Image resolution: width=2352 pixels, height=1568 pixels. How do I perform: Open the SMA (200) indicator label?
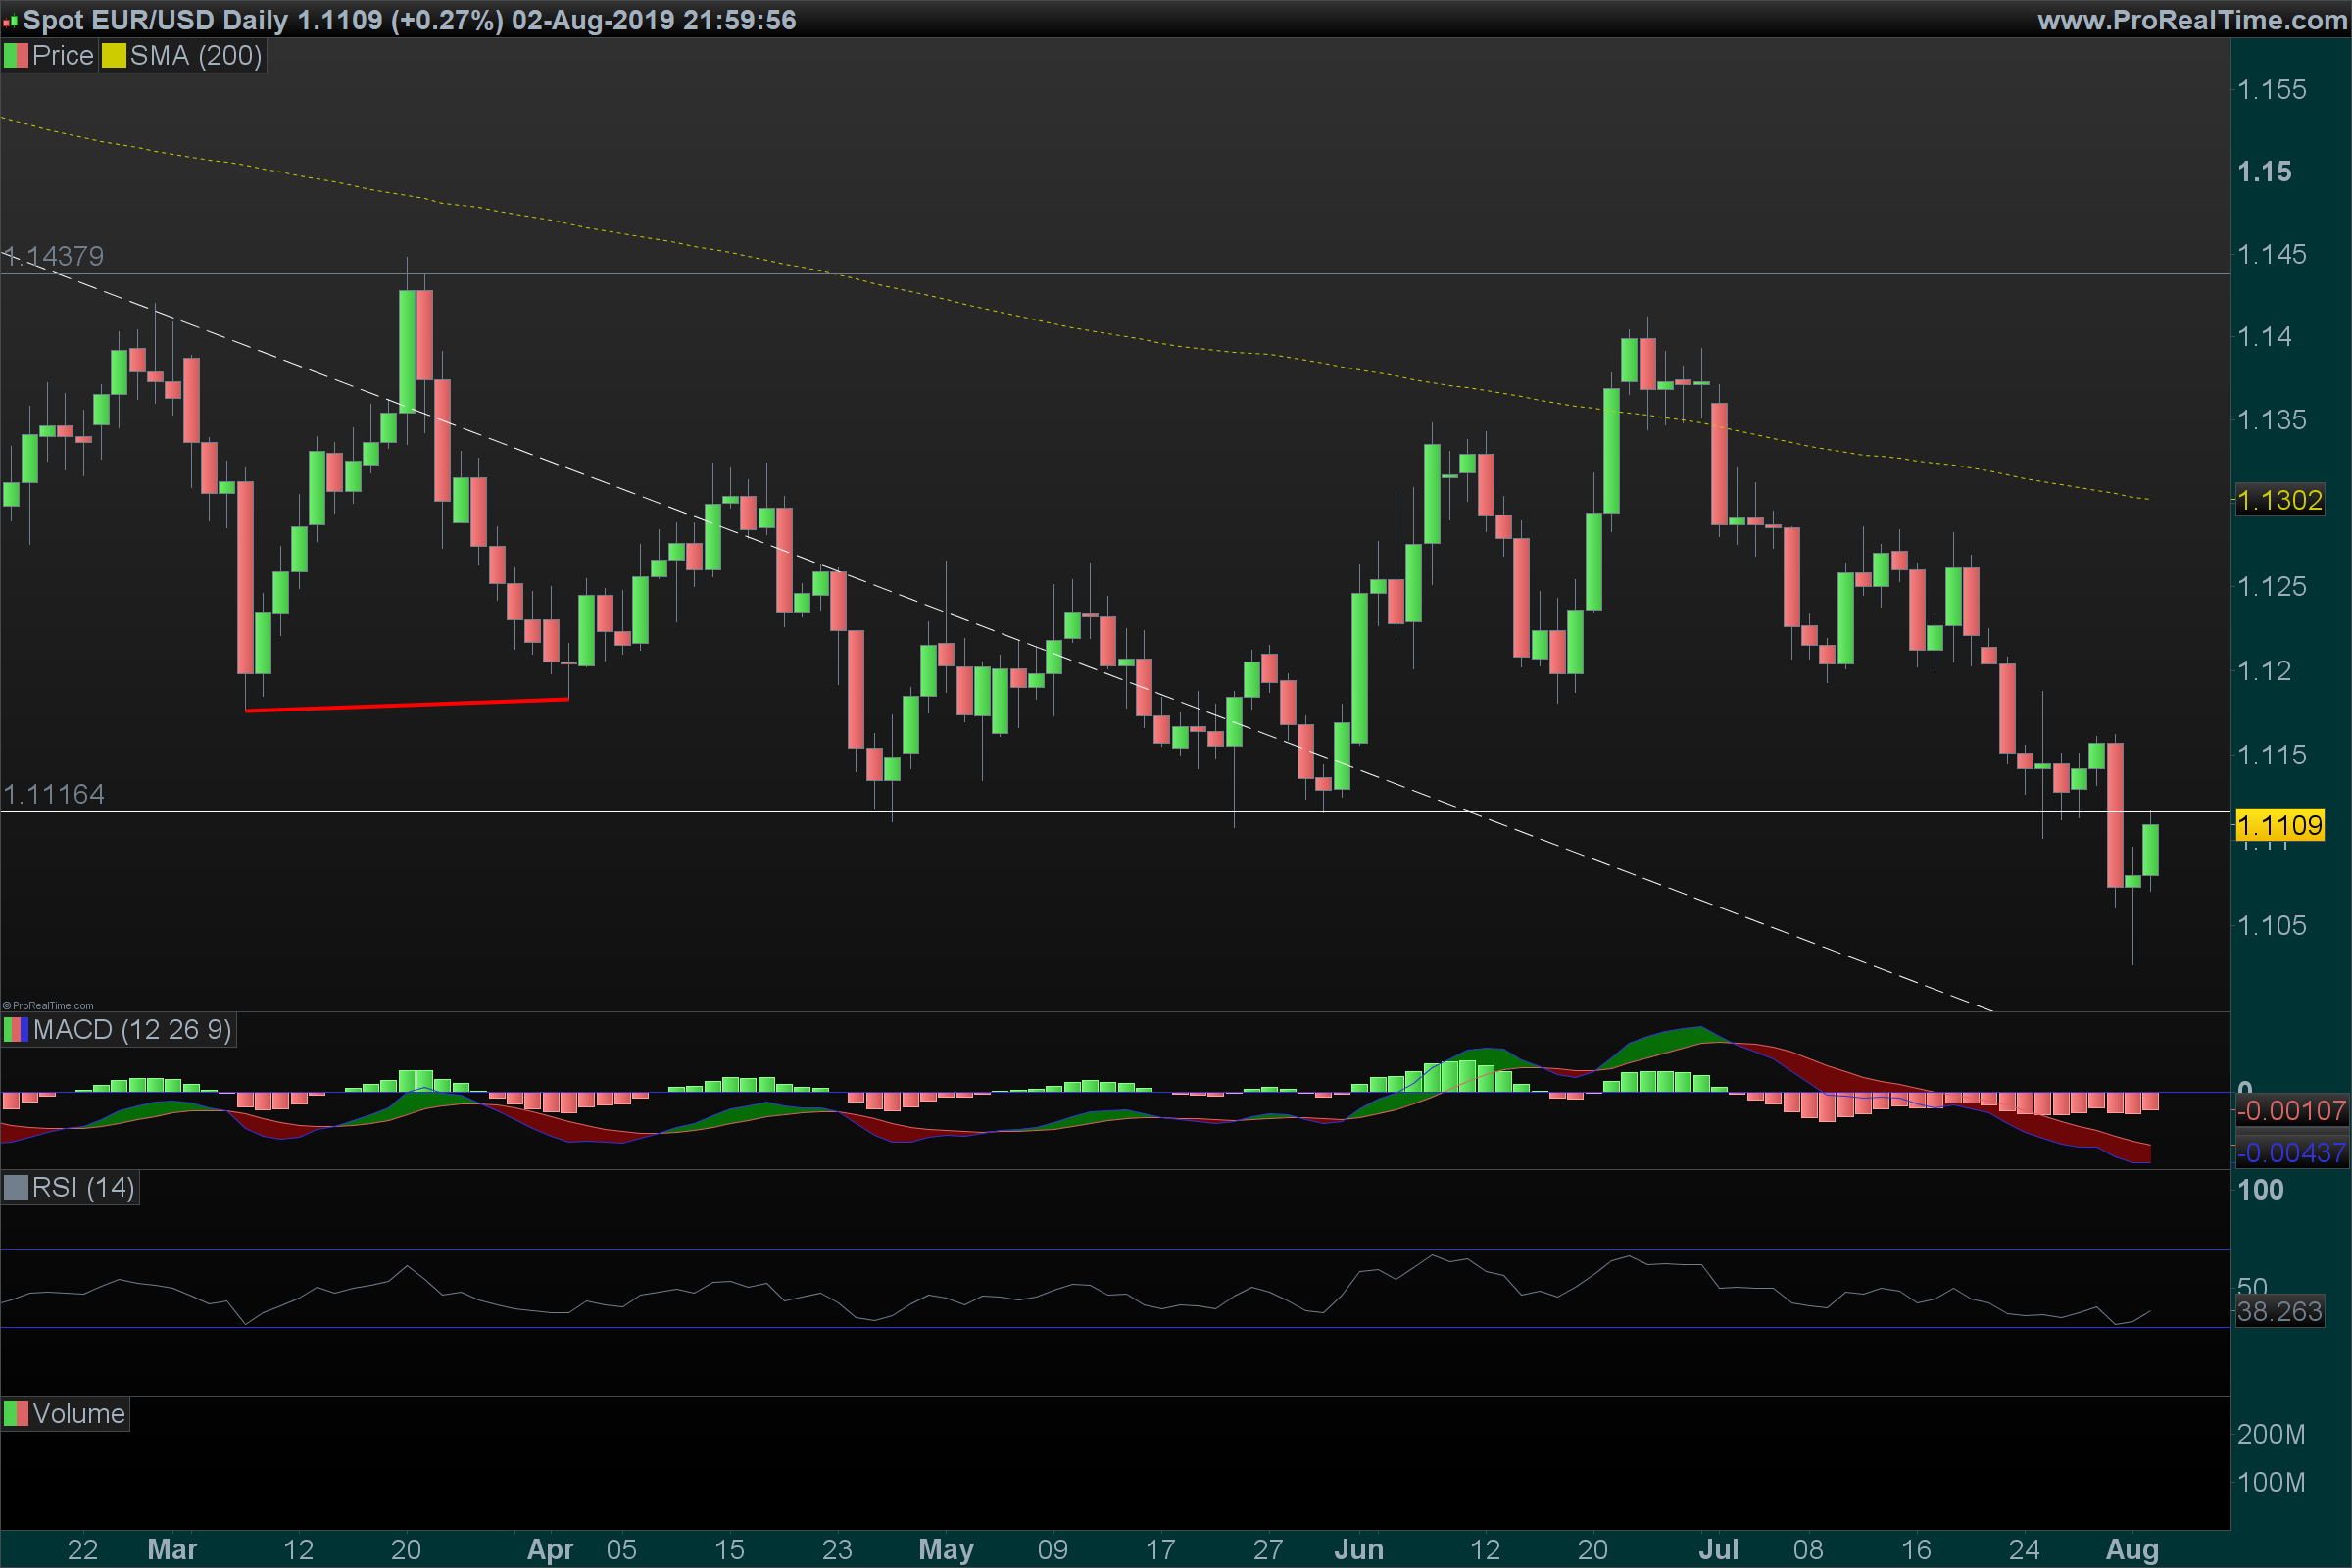(x=195, y=56)
